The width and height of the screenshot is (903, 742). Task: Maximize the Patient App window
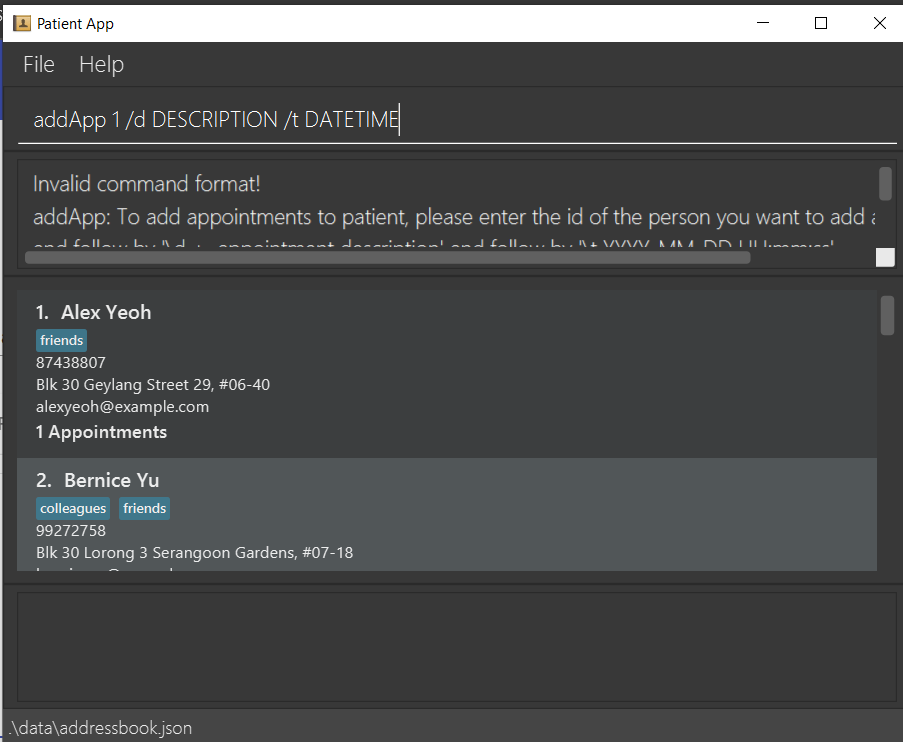pos(821,23)
